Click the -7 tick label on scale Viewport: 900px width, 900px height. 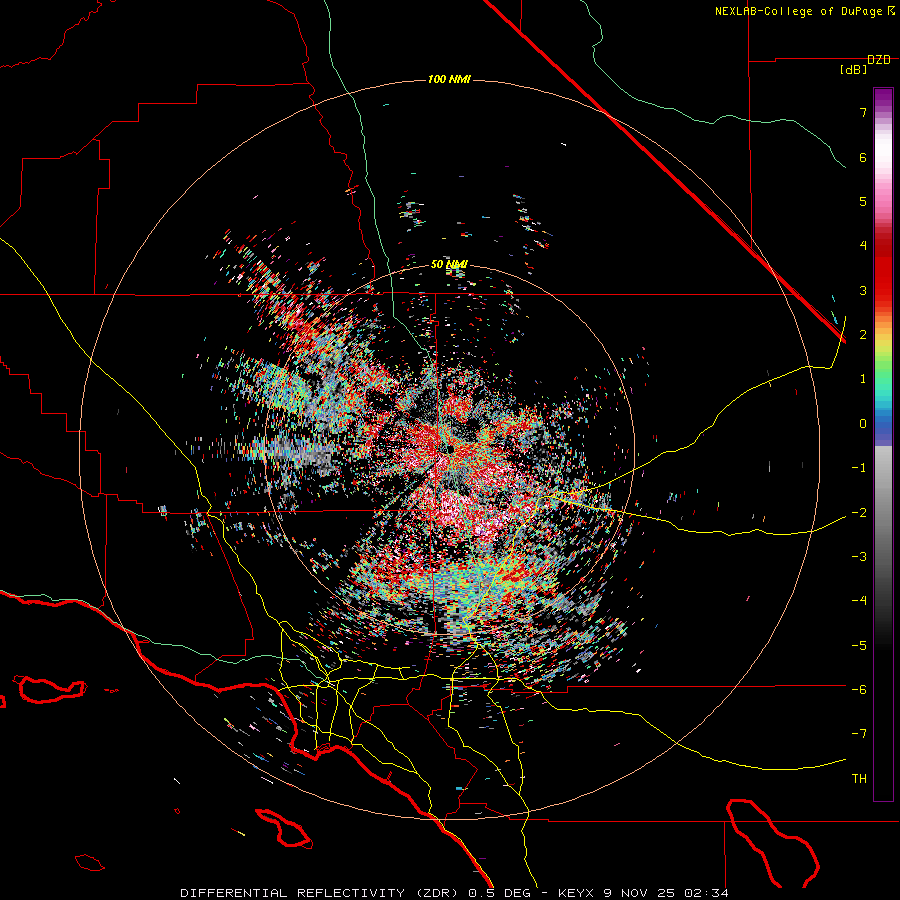click(x=859, y=734)
